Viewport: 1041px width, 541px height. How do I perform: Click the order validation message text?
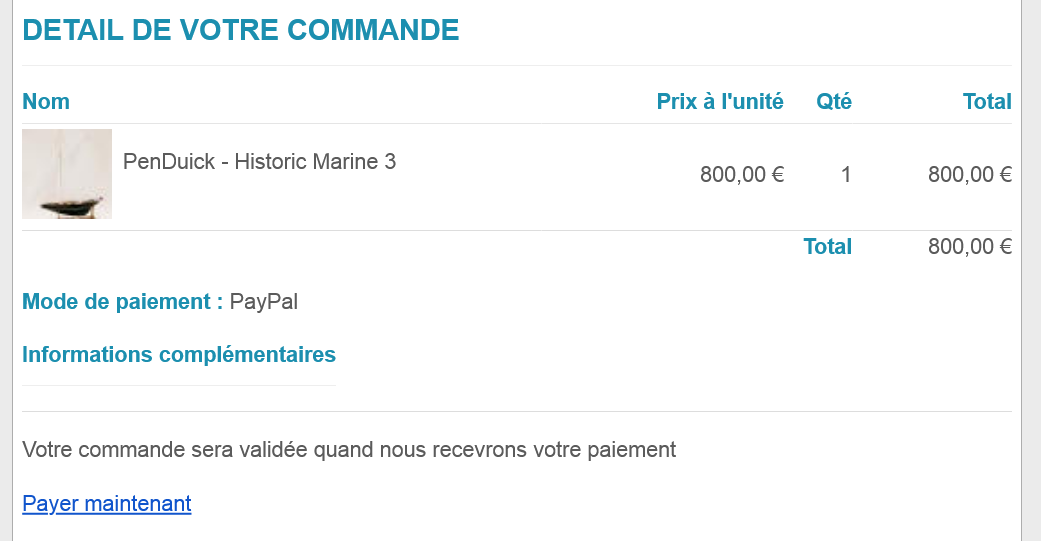(349, 450)
